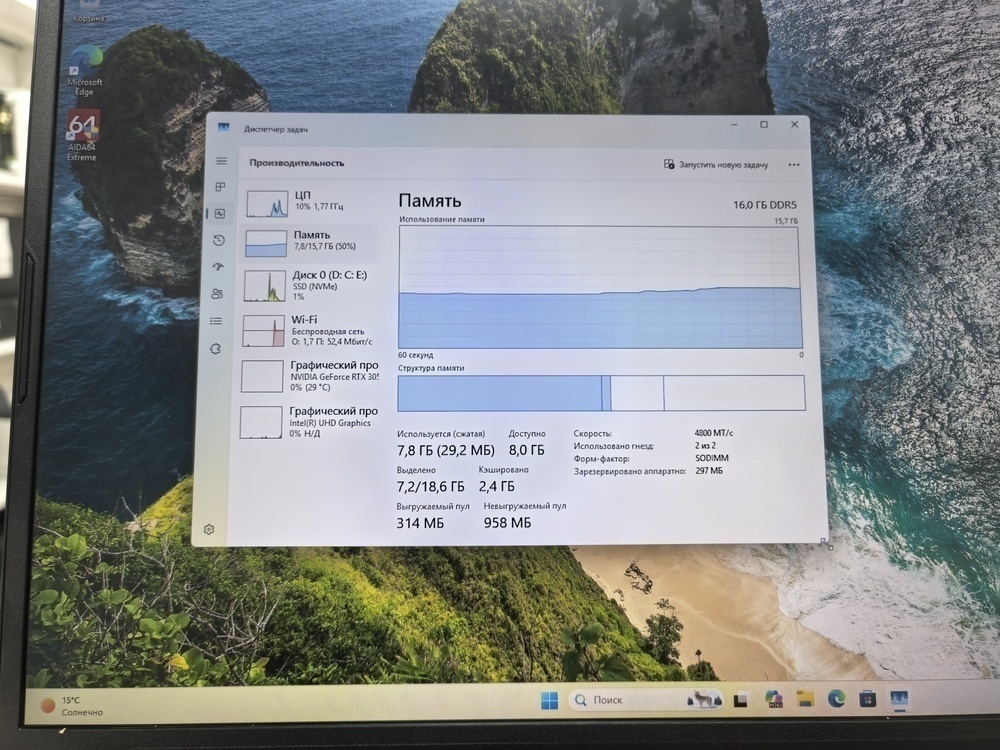Image resolution: width=1000 pixels, height=750 pixels.
Task: Click the memory usage graph
Action: coord(599,288)
